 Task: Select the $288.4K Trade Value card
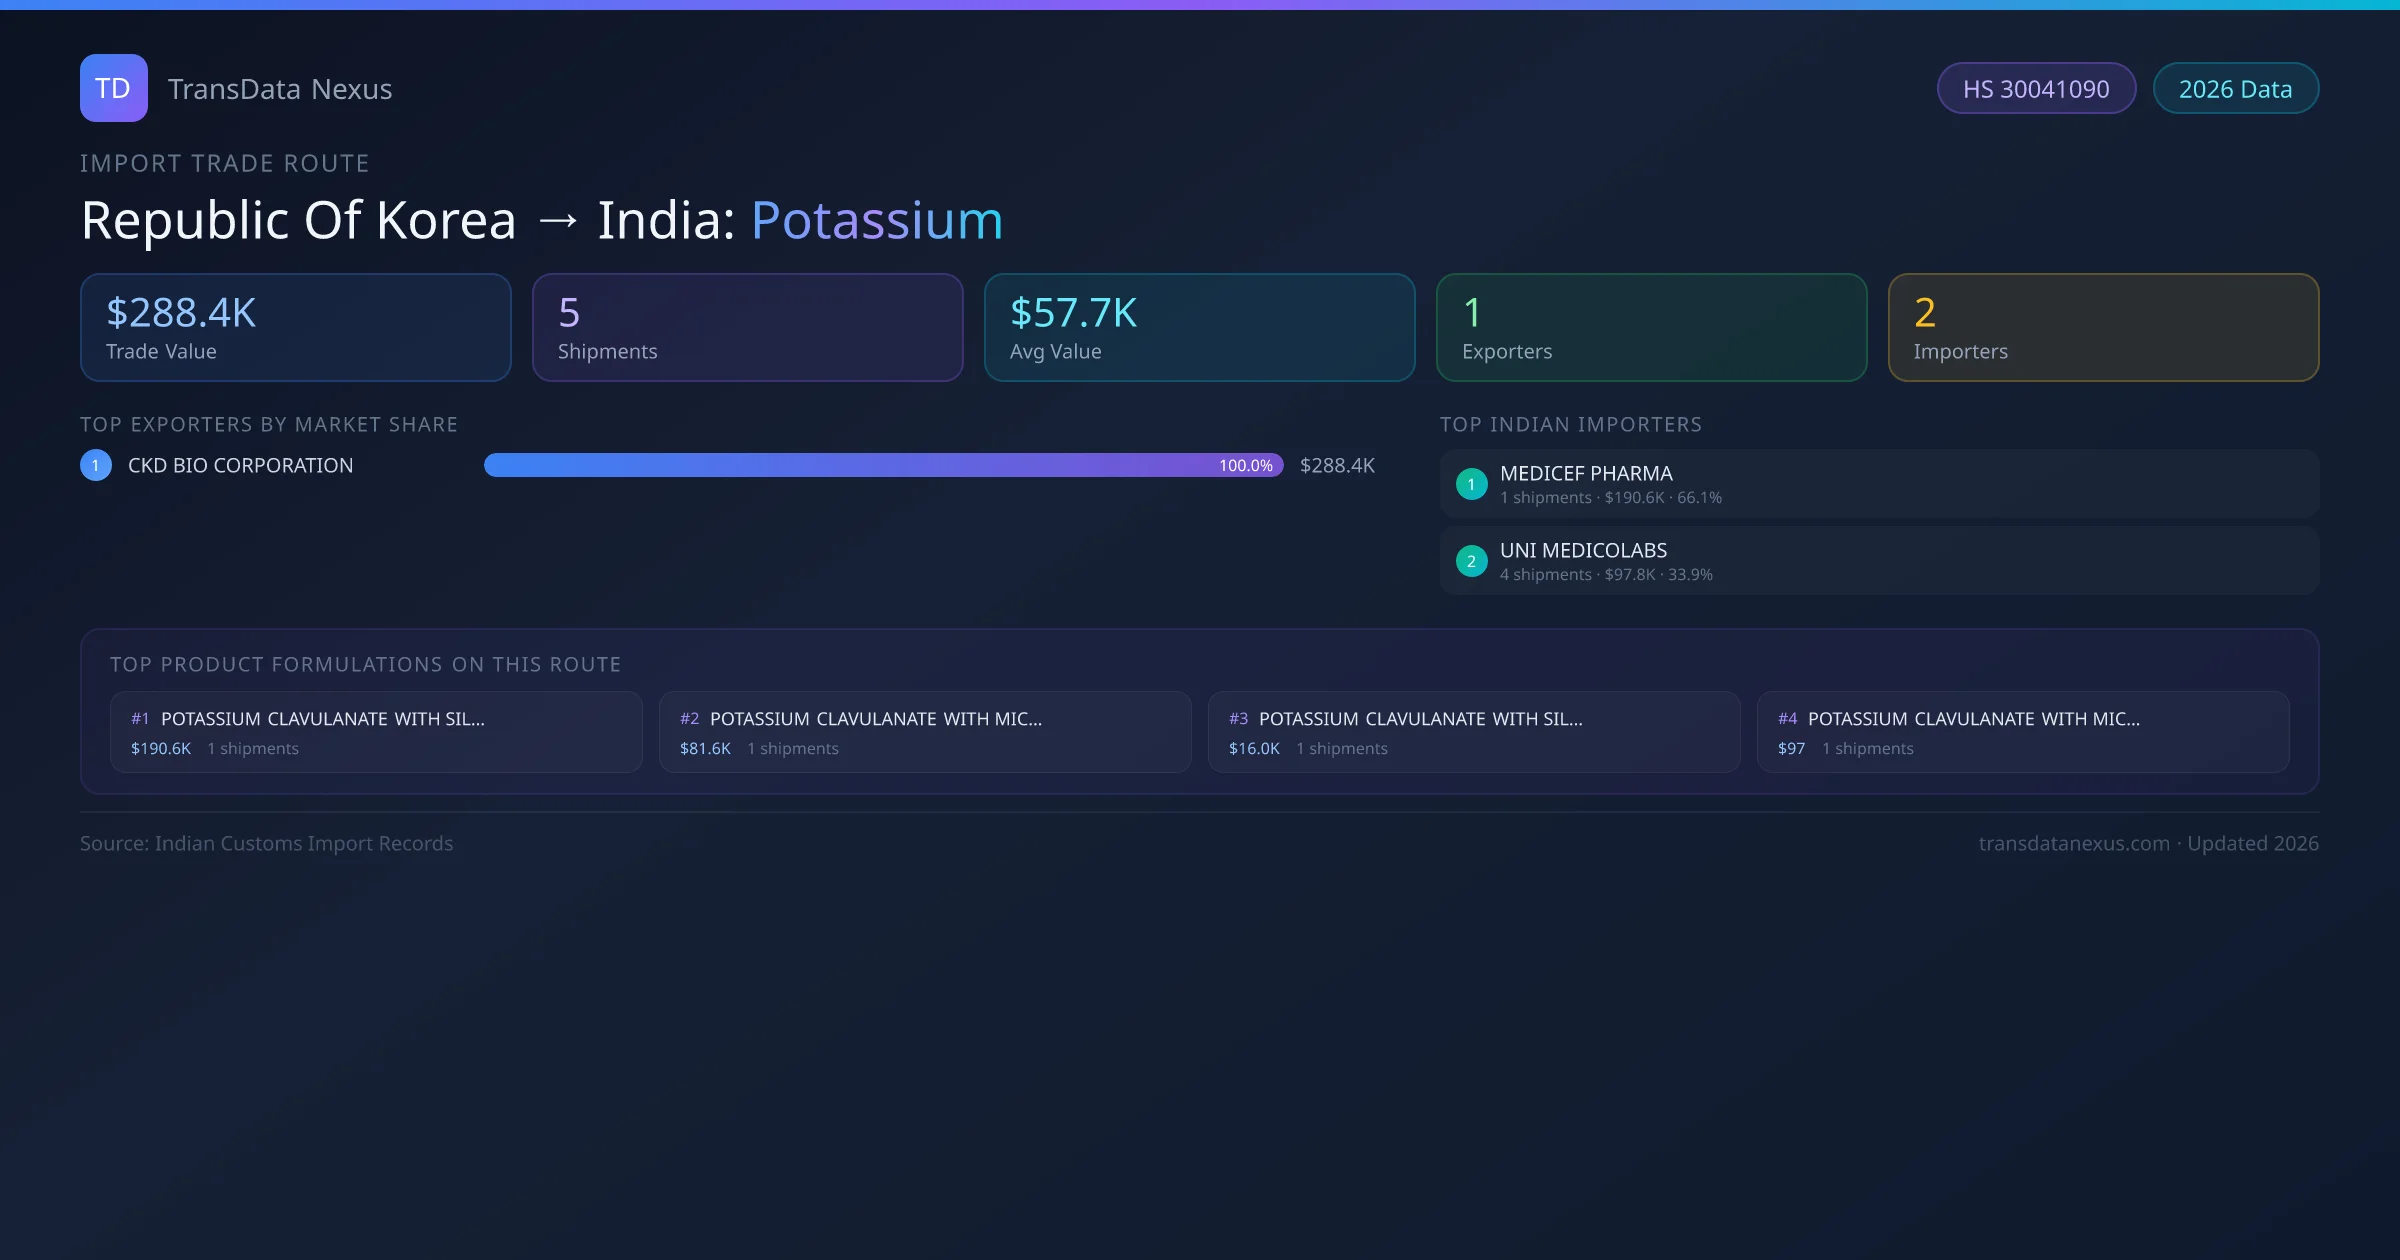tap(295, 327)
